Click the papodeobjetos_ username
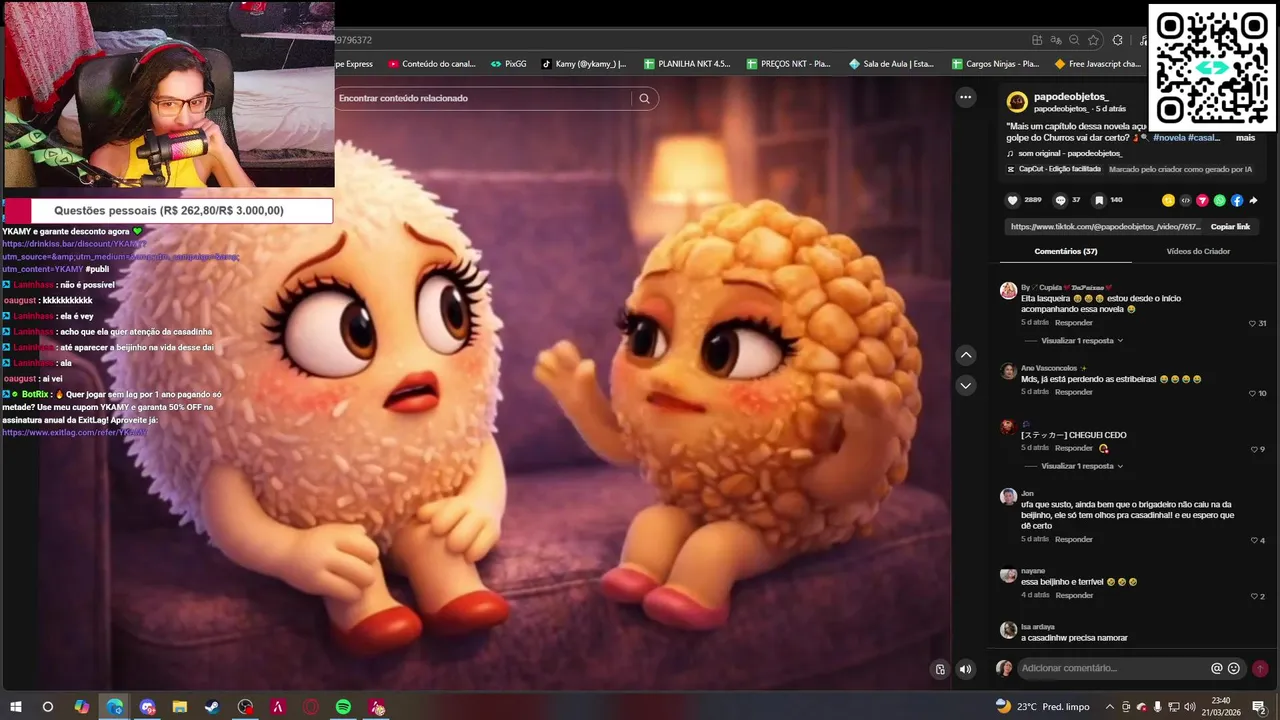1280x720 pixels. pos(1071,97)
